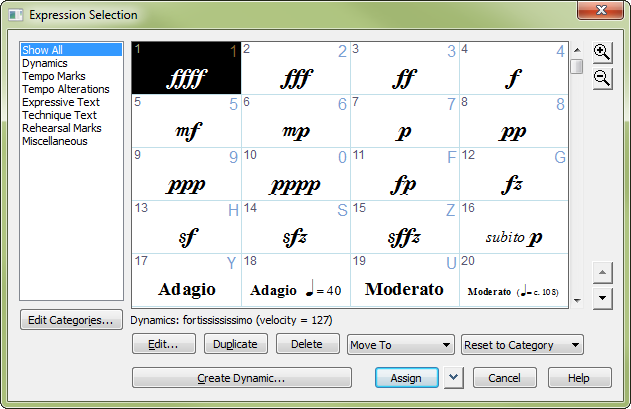Move selected expression down with arrow button
631x409 pixels.
pyautogui.click(x=602, y=298)
